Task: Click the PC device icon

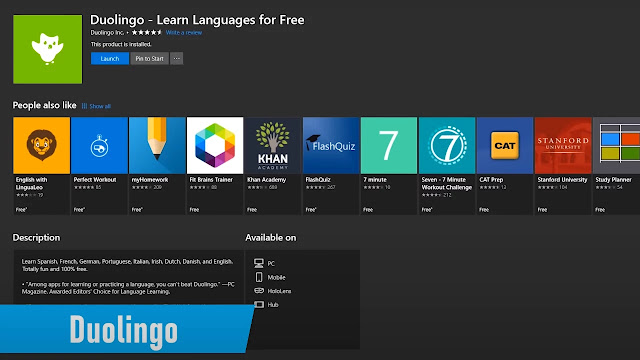Action: coord(259,263)
